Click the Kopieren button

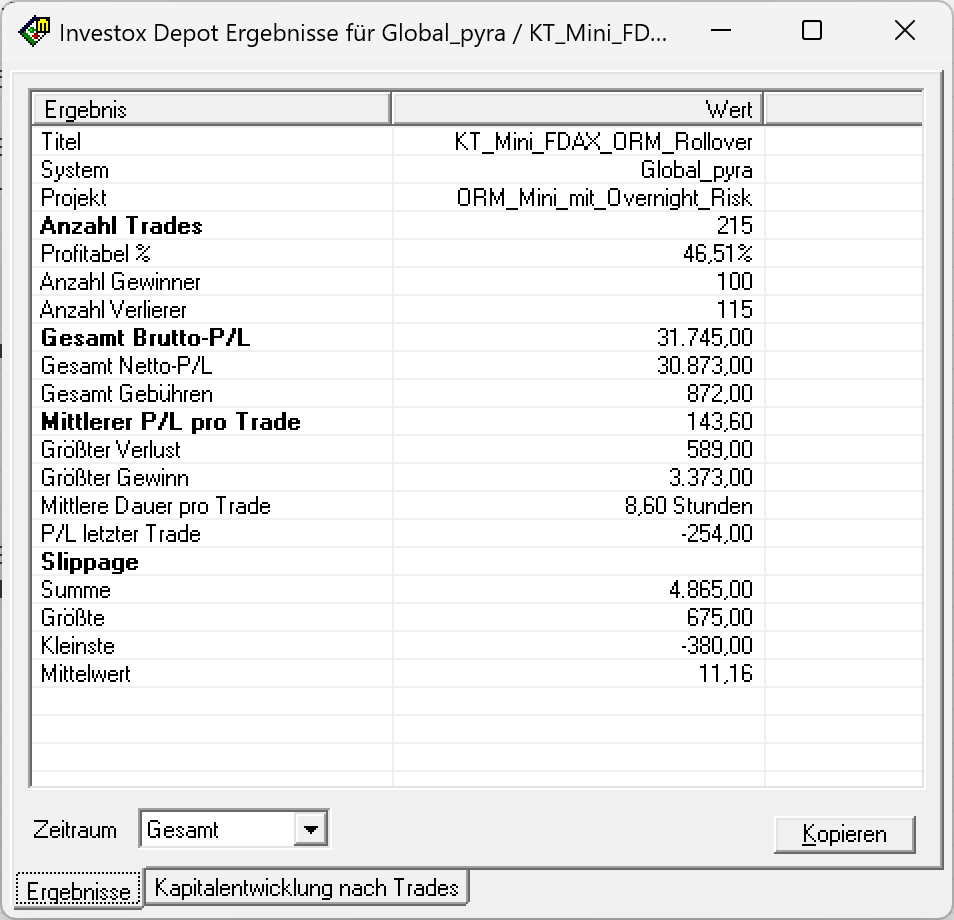844,834
